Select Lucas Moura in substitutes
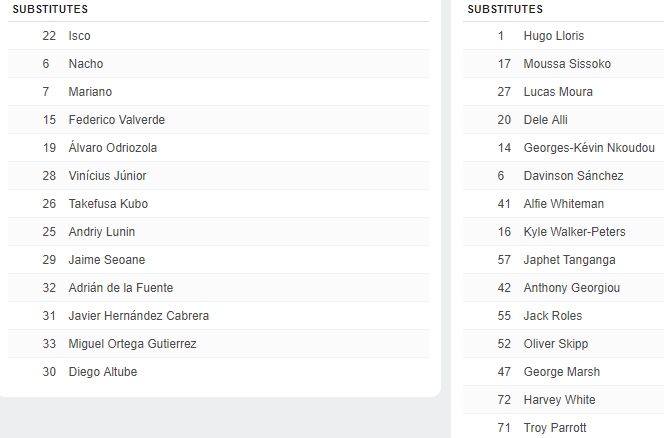 (558, 92)
